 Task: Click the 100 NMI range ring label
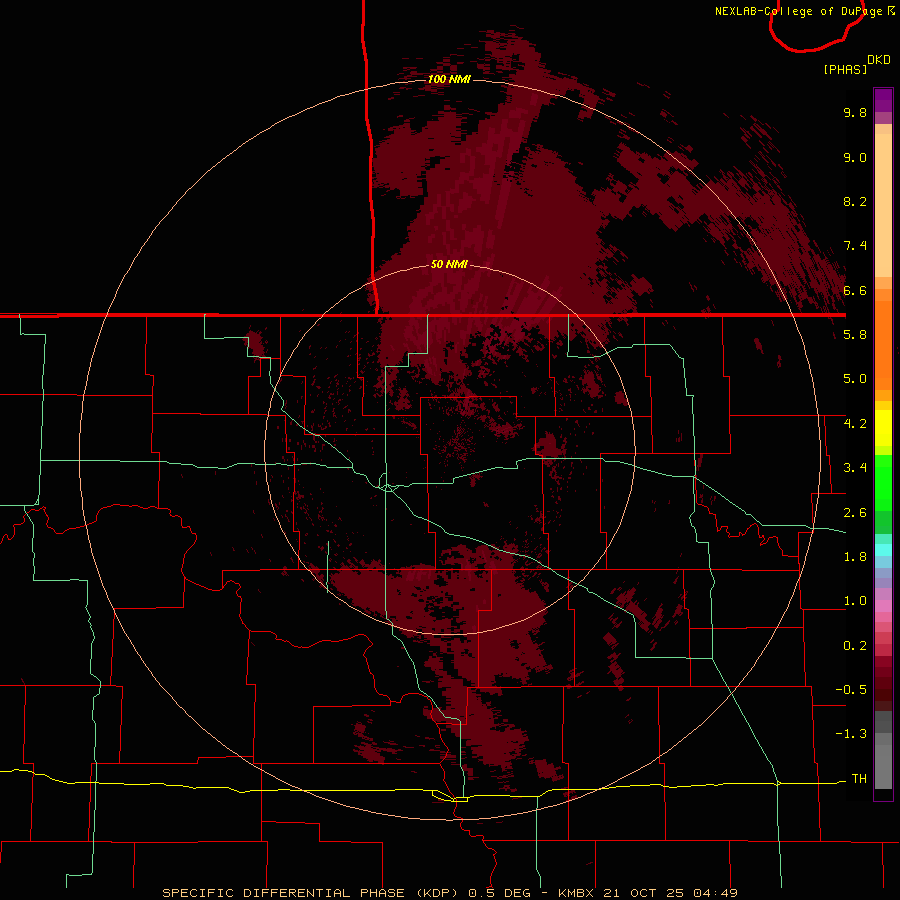click(x=449, y=79)
